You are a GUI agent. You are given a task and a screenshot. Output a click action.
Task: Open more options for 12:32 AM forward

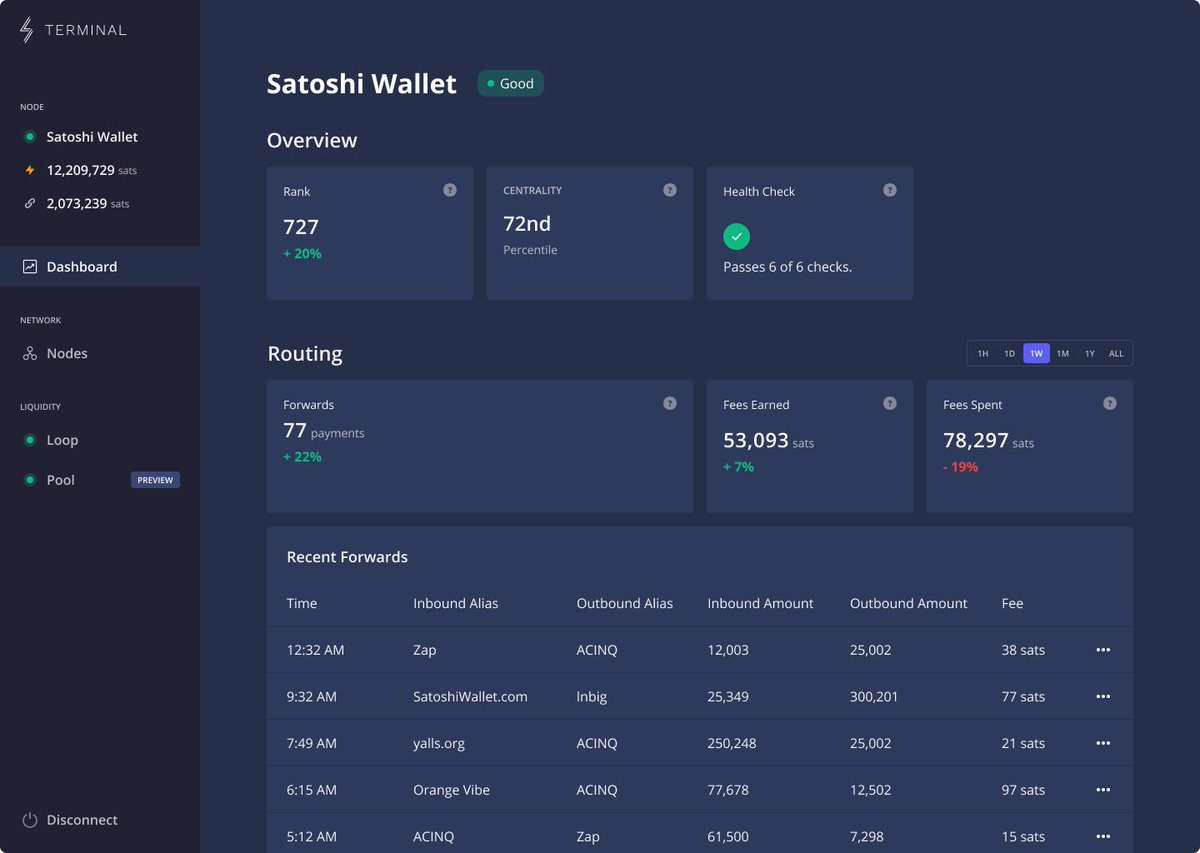[x=1103, y=650]
